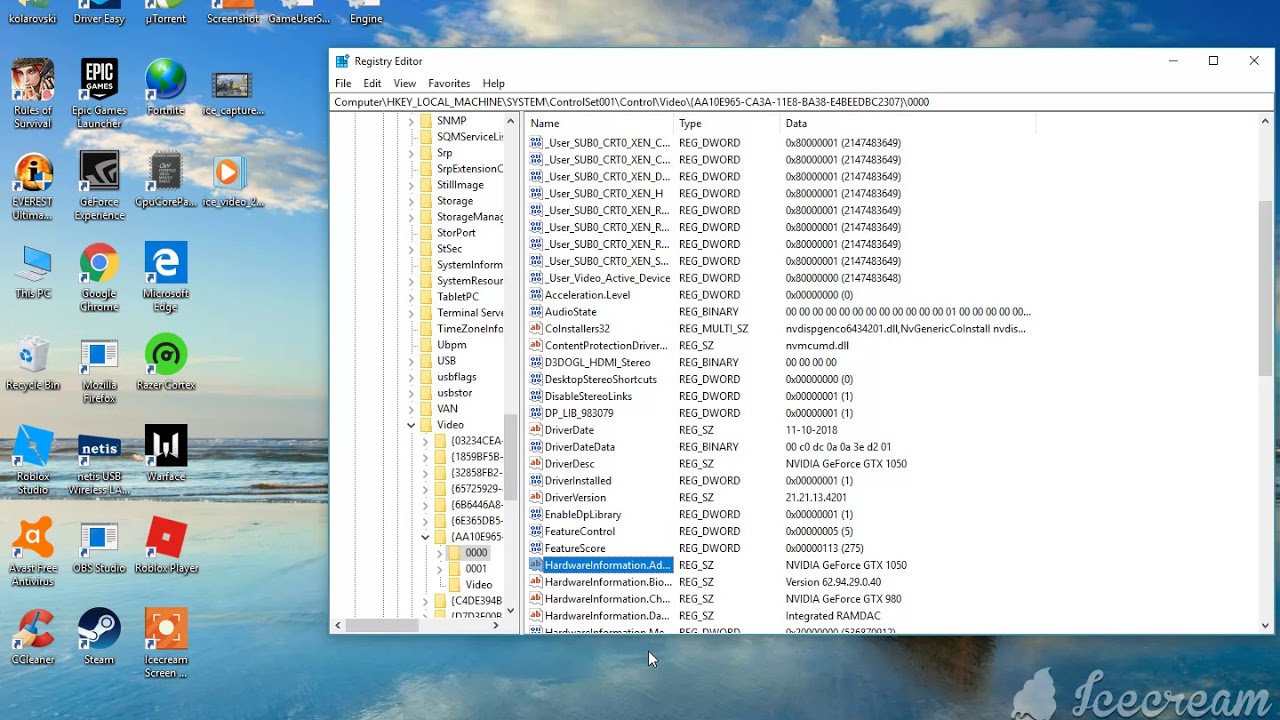1280x720 pixels.
Task: Open OBS Studio desktop shortcut
Action: point(99,546)
